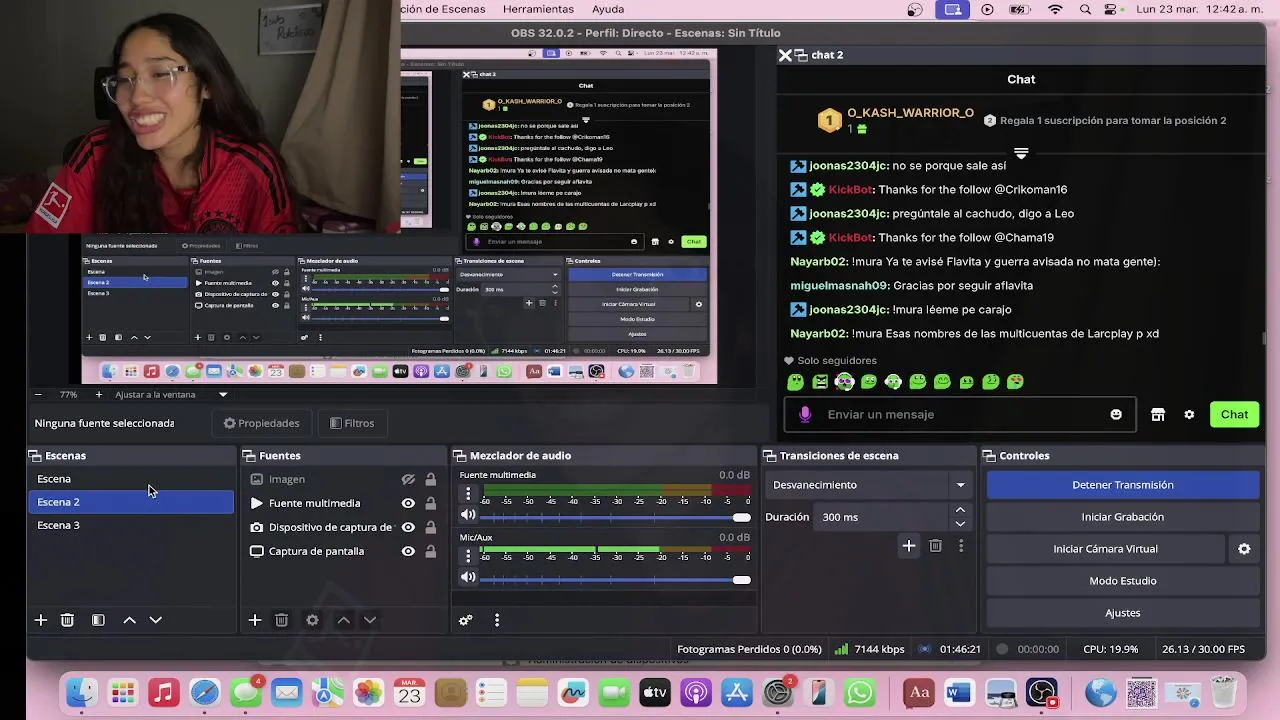The height and width of the screenshot is (720, 1280).
Task: Open emoji picker in chat message box
Action: (1116, 414)
